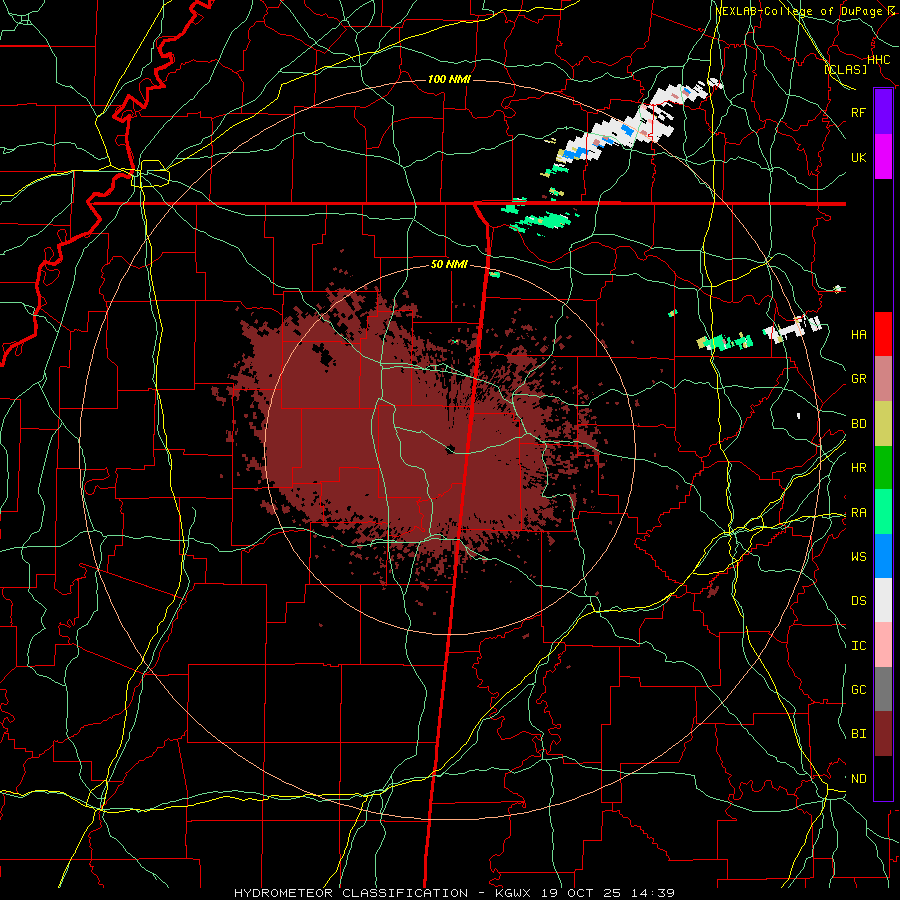Click the BD yellow legend color

[x=883, y=424]
